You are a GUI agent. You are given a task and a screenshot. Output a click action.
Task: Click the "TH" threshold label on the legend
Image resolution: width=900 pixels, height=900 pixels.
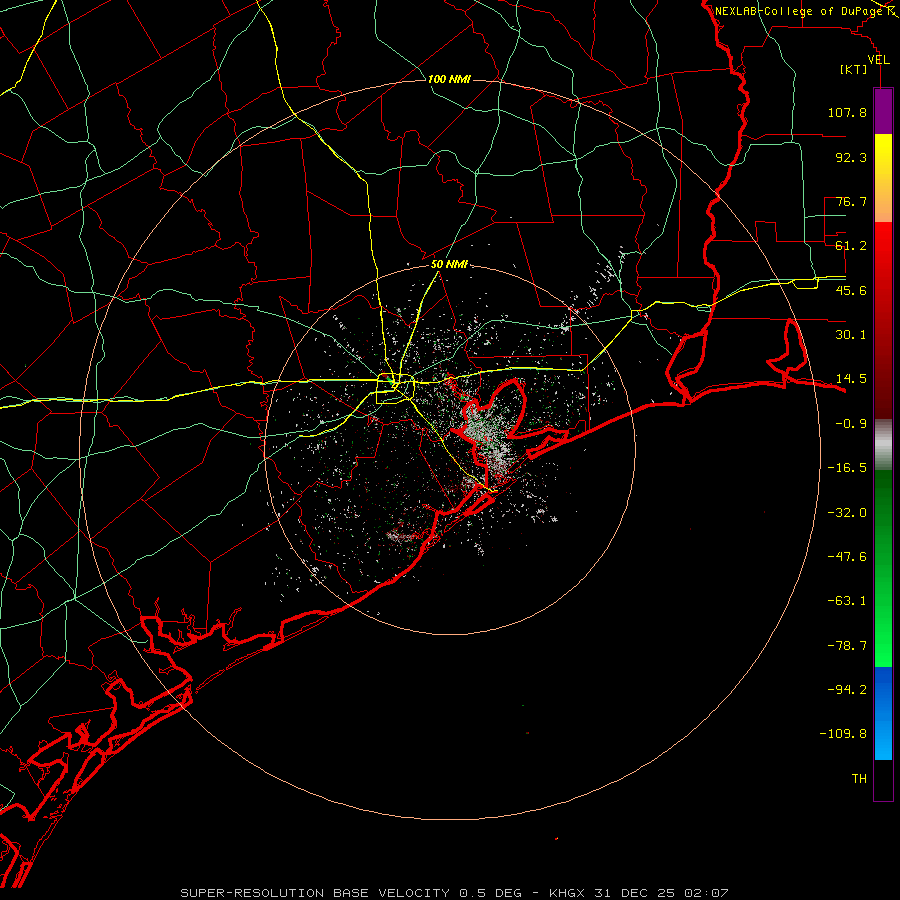(859, 779)
